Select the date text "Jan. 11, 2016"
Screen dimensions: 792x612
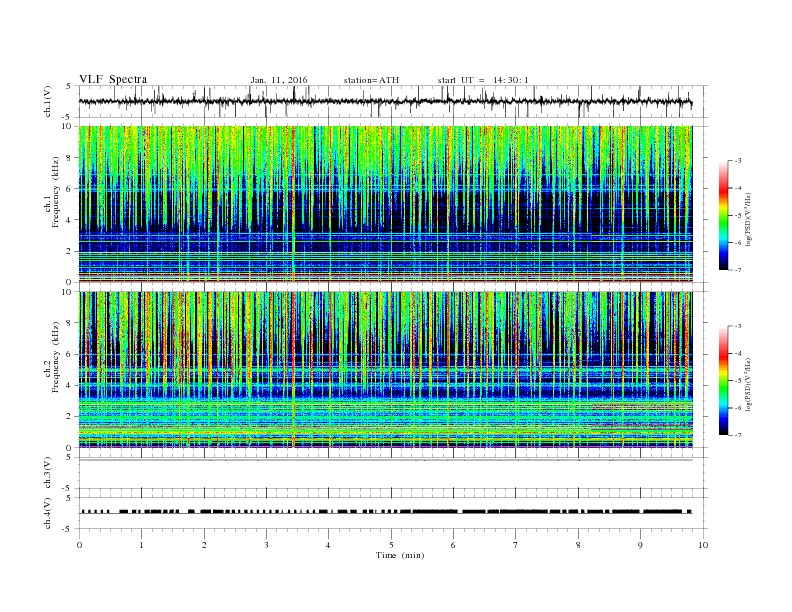point(279,80)
